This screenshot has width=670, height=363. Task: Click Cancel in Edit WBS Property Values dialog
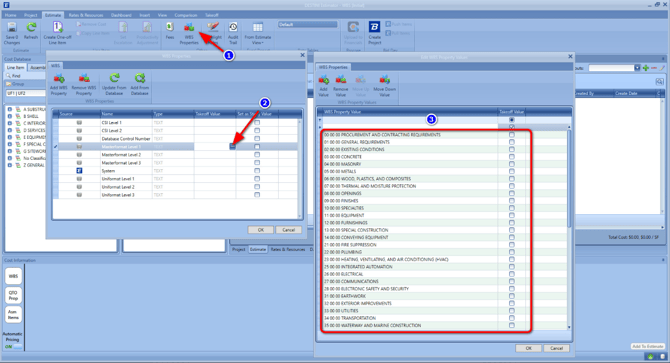[556, 348]
